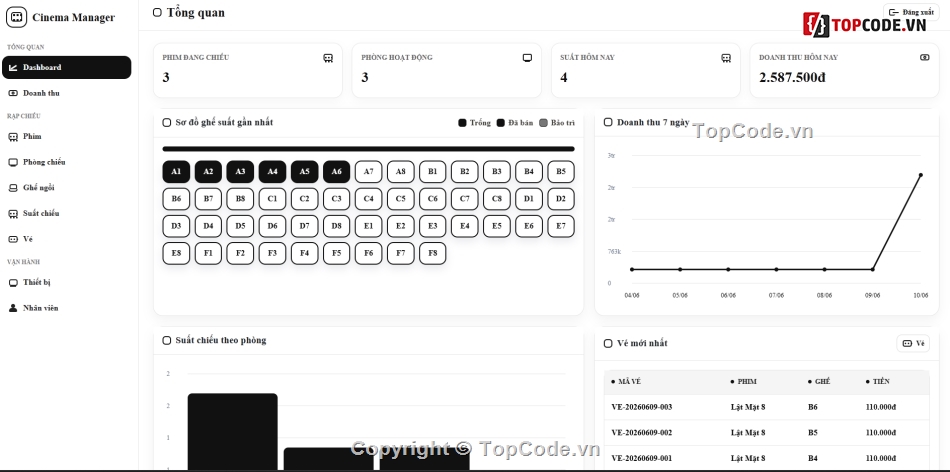Click the Bảo trì legend swatch
The height and width of the screenshot is (472, 950).
click(543, 123)
